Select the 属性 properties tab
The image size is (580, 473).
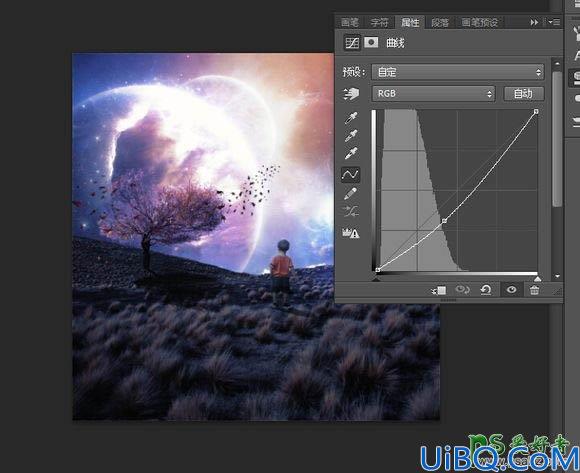pos(410,23)
